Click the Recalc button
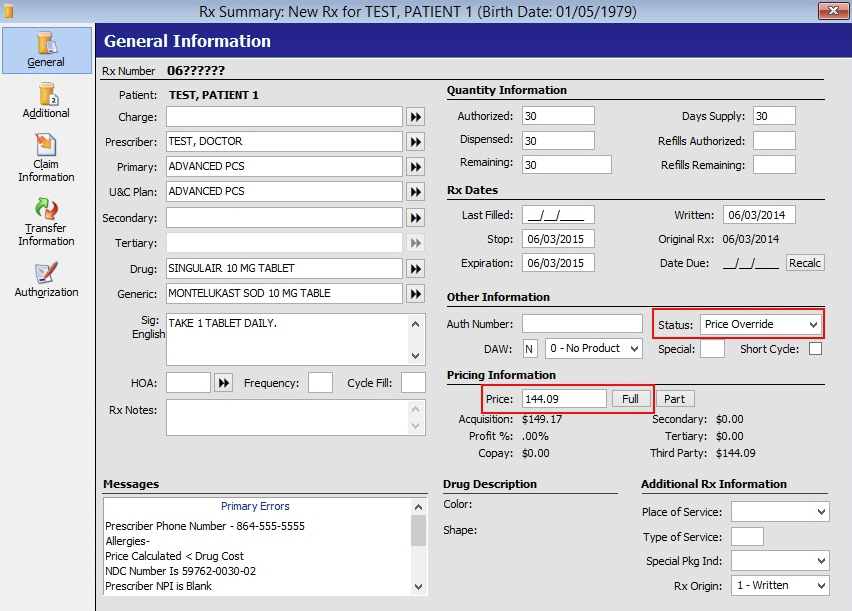 coord(805,263)
